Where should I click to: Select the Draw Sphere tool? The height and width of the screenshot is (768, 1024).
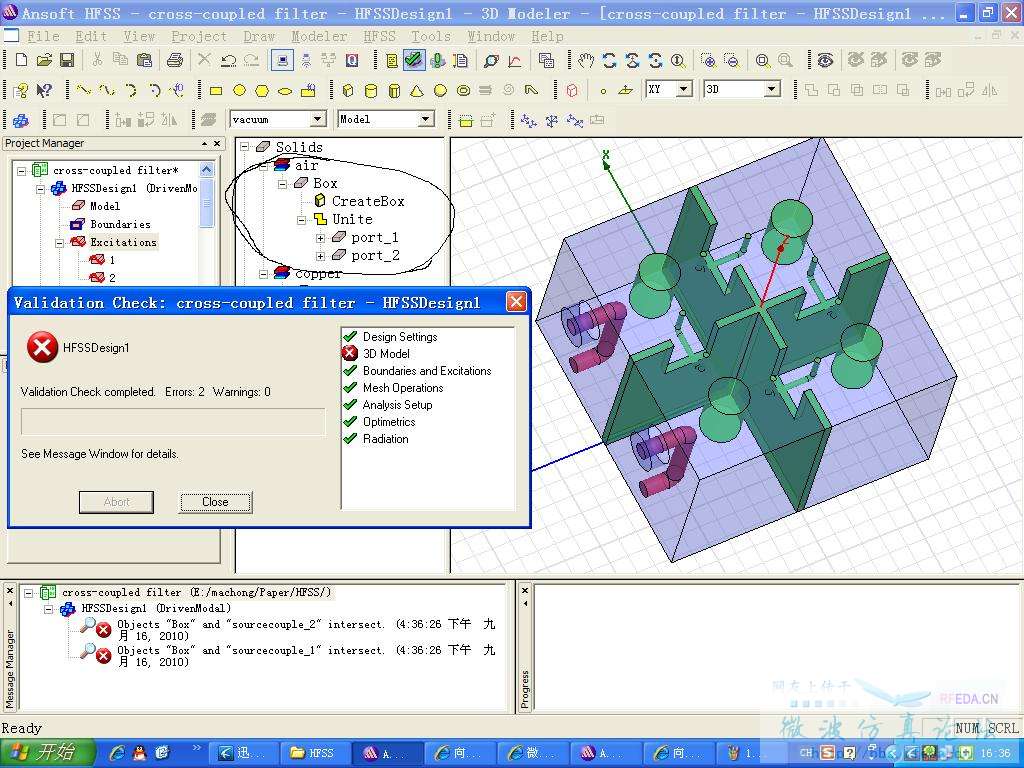coord(440,90)
